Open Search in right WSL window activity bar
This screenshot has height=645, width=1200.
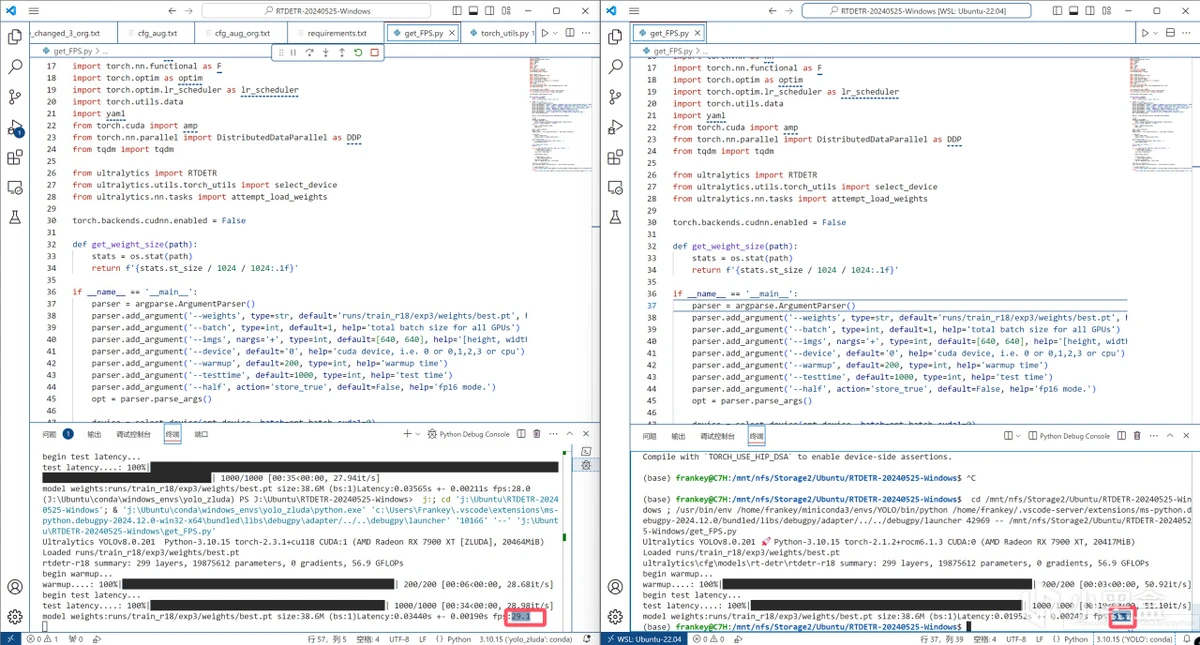(x=615, y=67)
